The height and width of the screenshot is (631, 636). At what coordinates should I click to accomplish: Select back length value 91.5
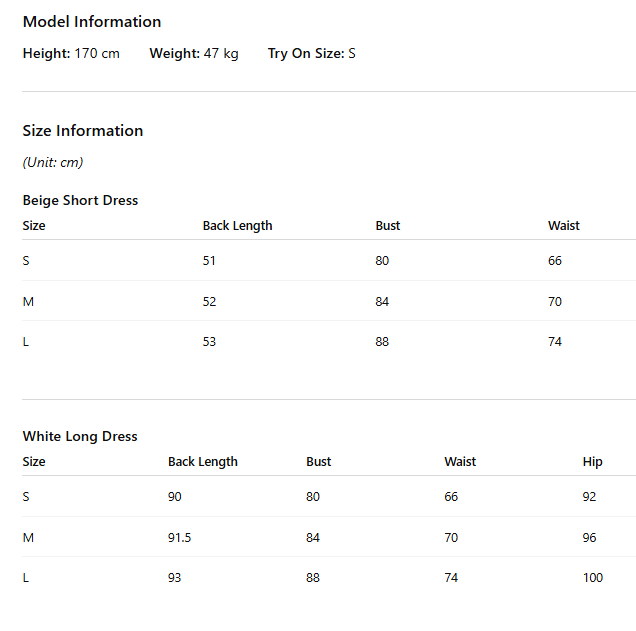click(179, 538)
